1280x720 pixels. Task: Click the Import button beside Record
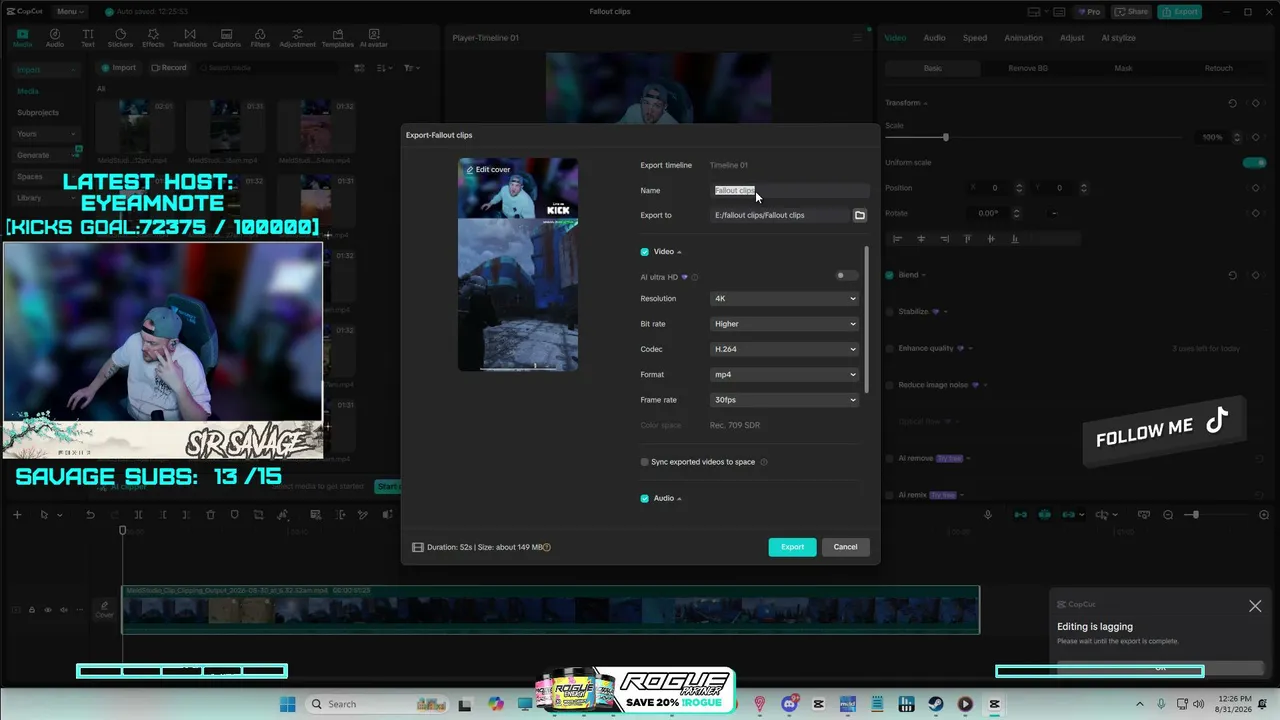(118, 68)
